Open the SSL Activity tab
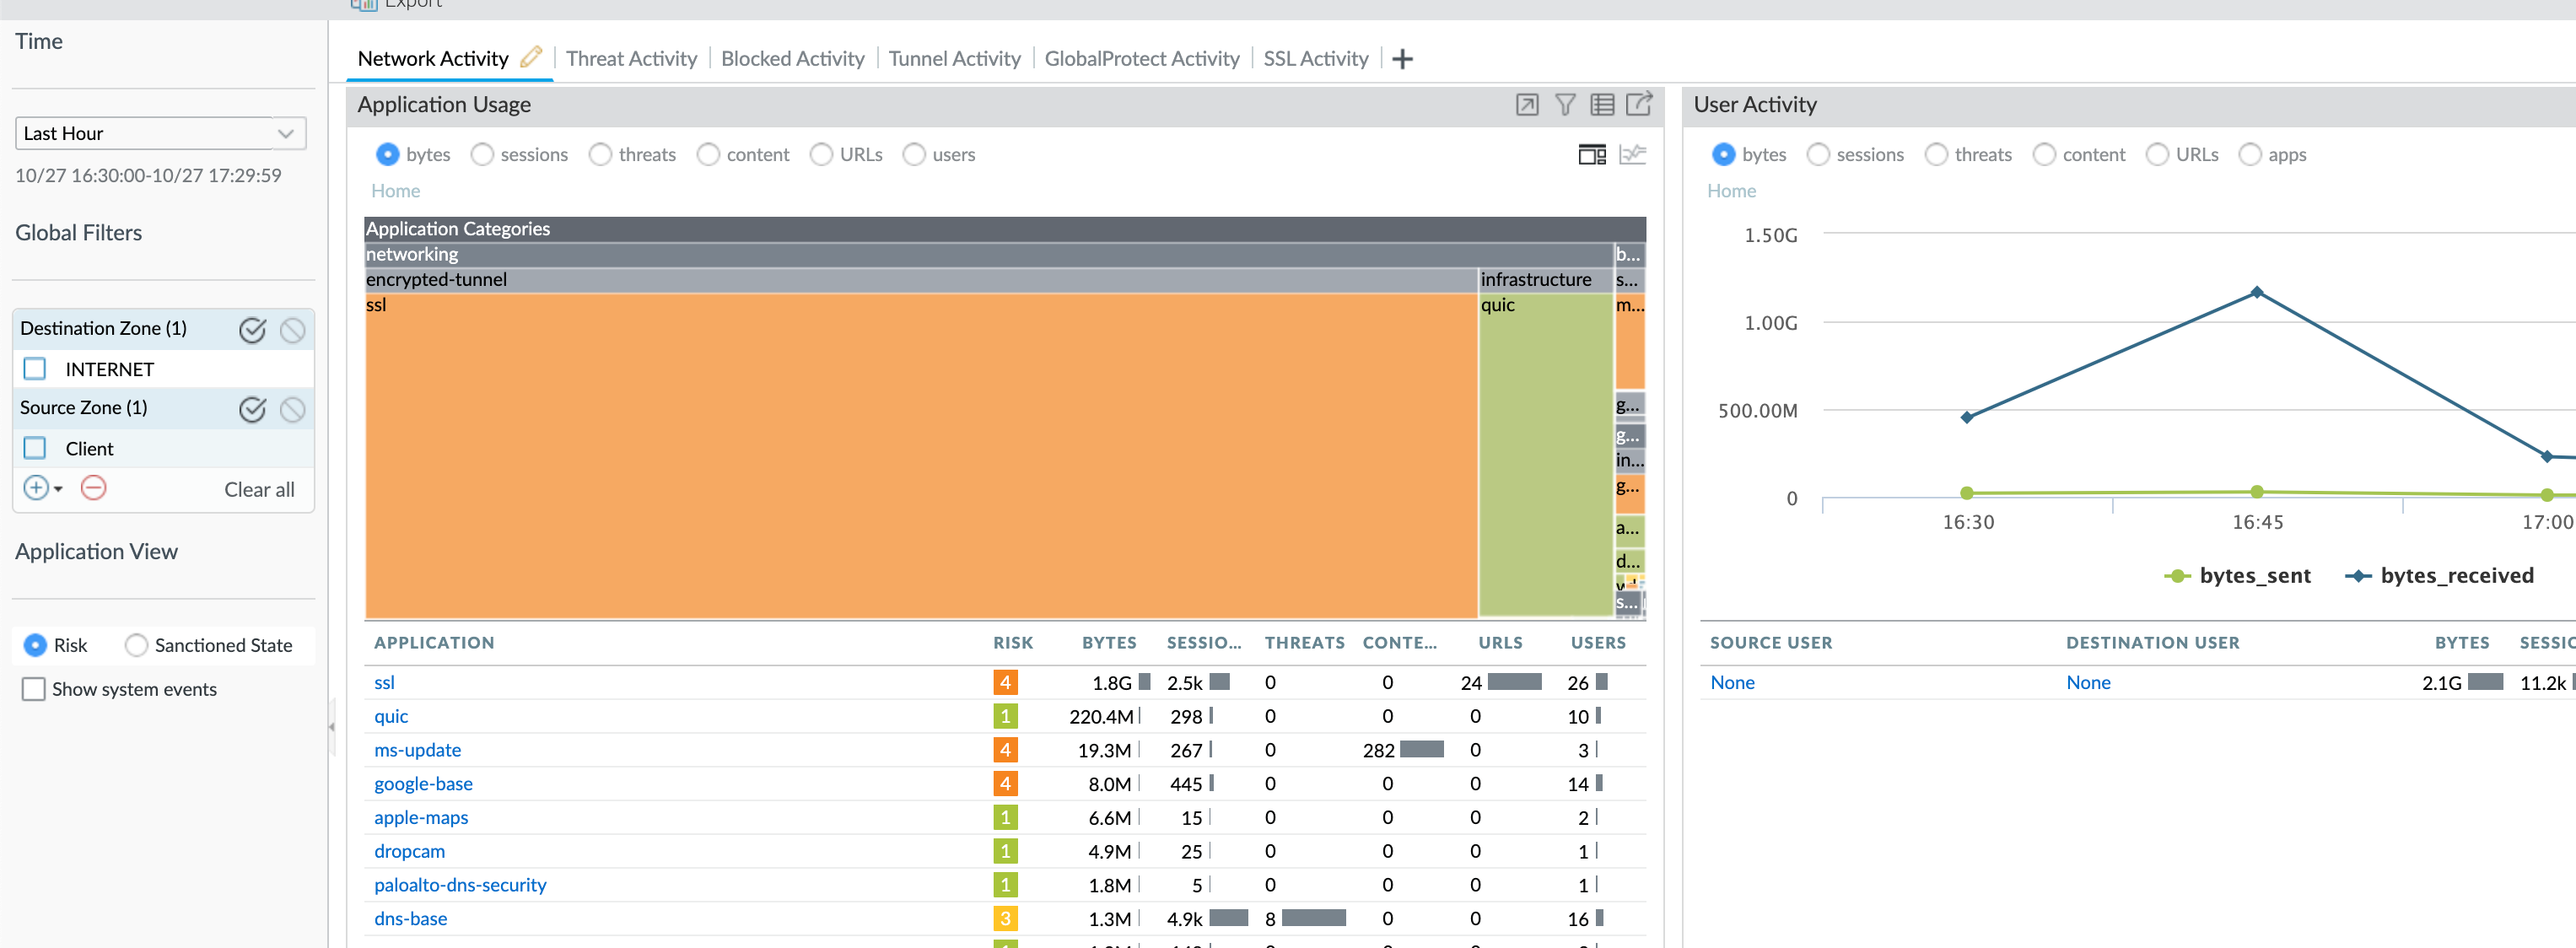This screenshot has height=948, width=2576. (x=1315, y=59)
